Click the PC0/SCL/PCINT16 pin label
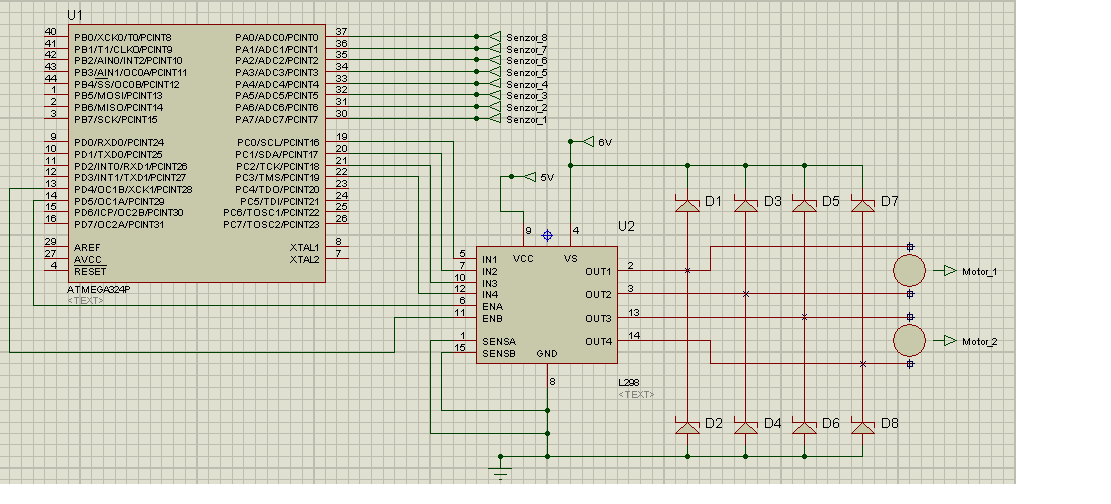 (278, 142)
